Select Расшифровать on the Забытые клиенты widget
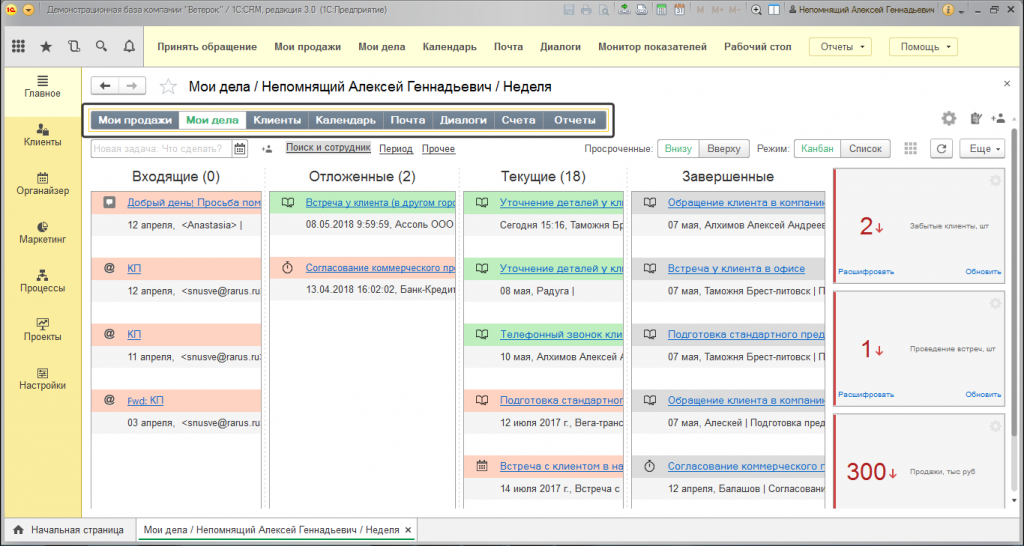 pos(866,272)
